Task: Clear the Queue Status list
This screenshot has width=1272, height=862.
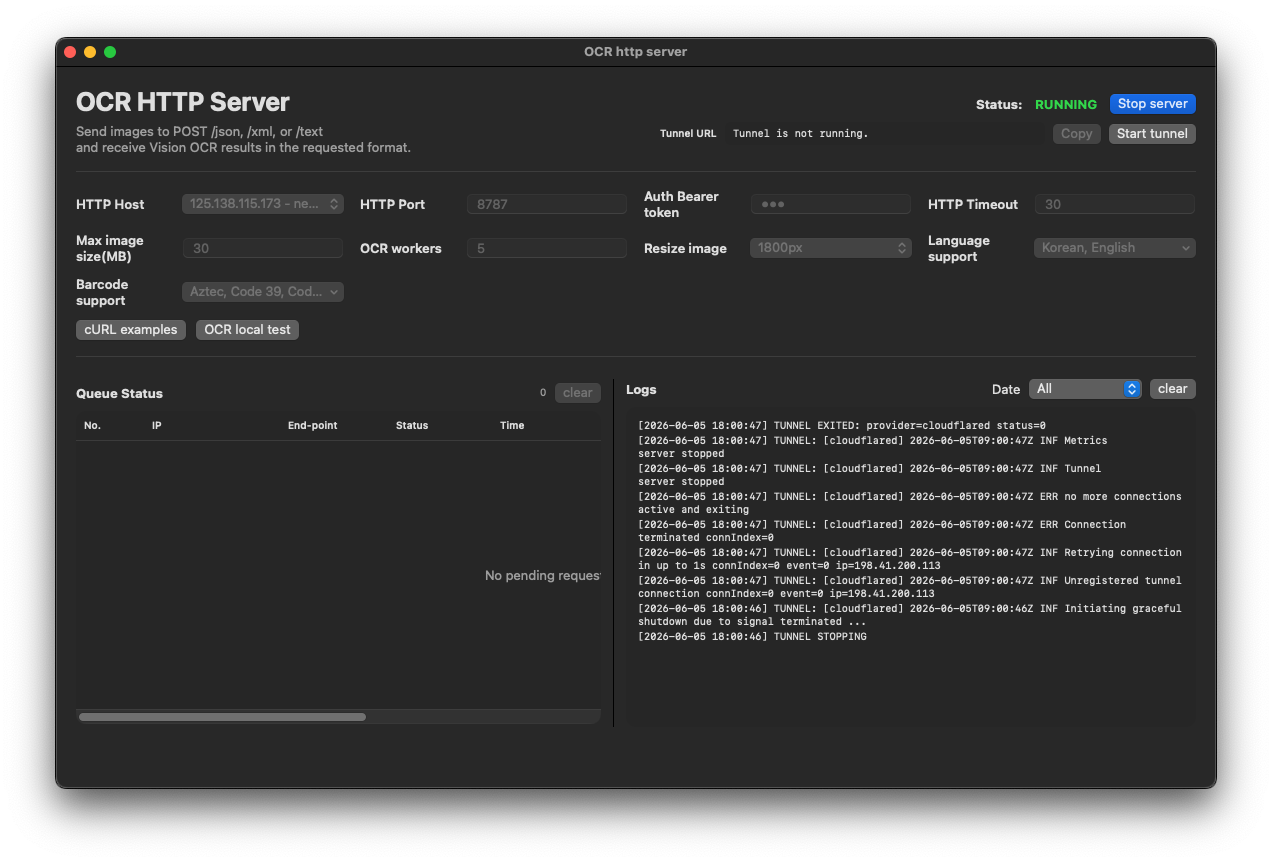Action: coord(577,392)
